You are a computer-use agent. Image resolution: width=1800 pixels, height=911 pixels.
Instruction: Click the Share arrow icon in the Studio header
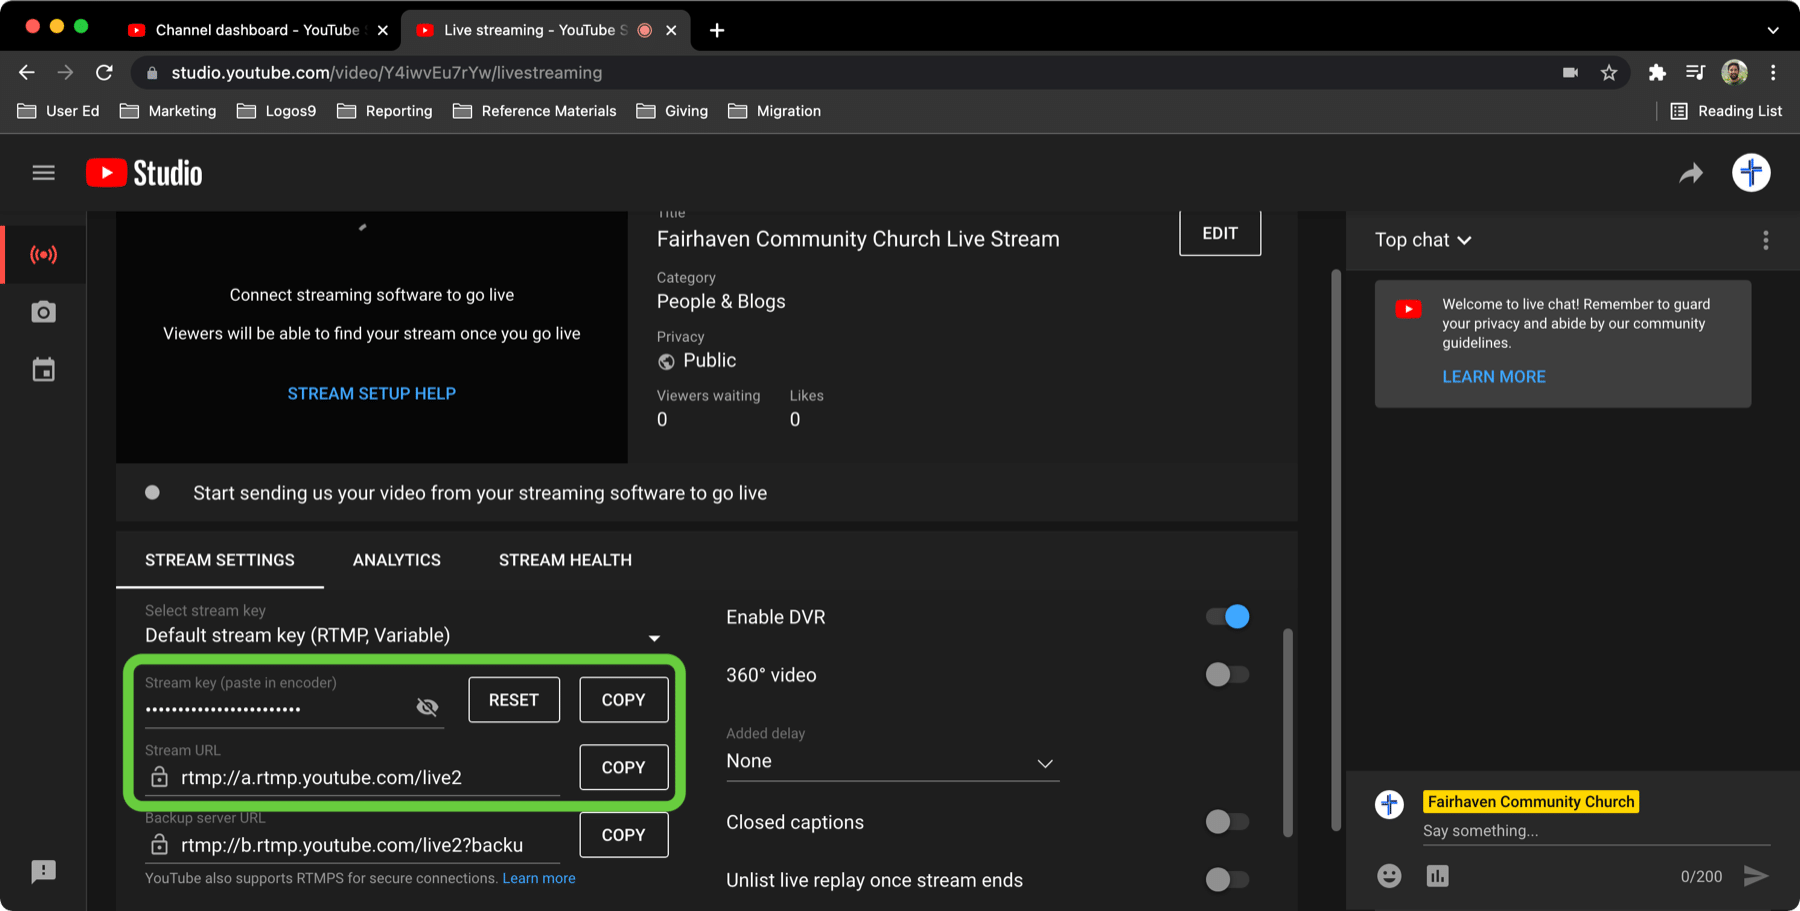coord(1690,173)
